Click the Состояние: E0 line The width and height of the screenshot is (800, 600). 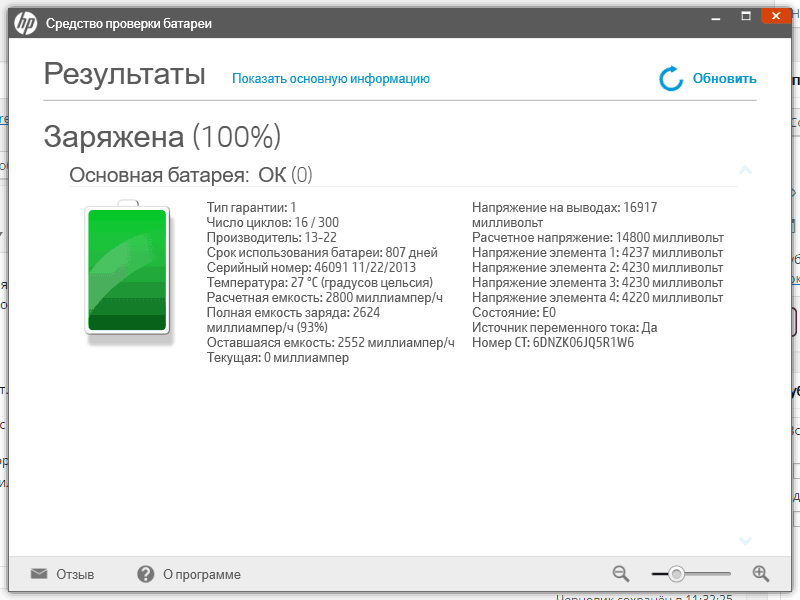[x=514, y=312]
